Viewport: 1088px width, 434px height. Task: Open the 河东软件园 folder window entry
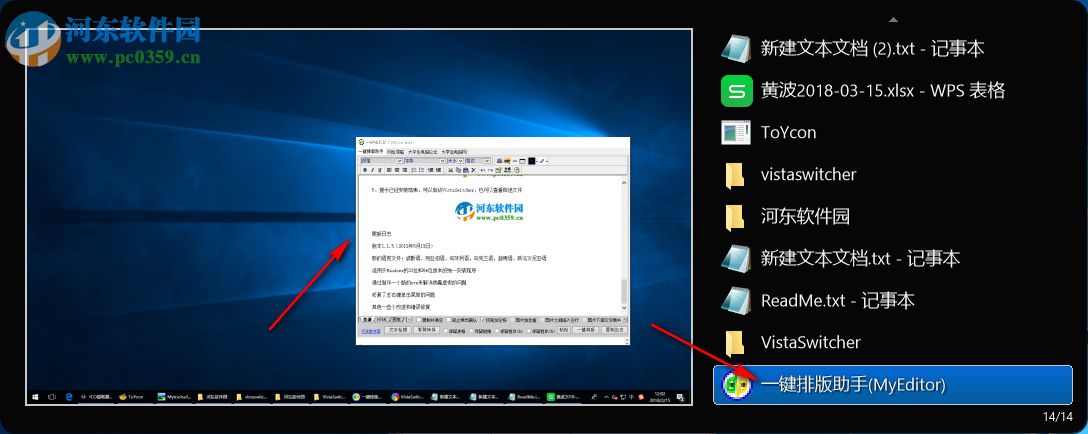pyautogui.click(x=892, y=216)
